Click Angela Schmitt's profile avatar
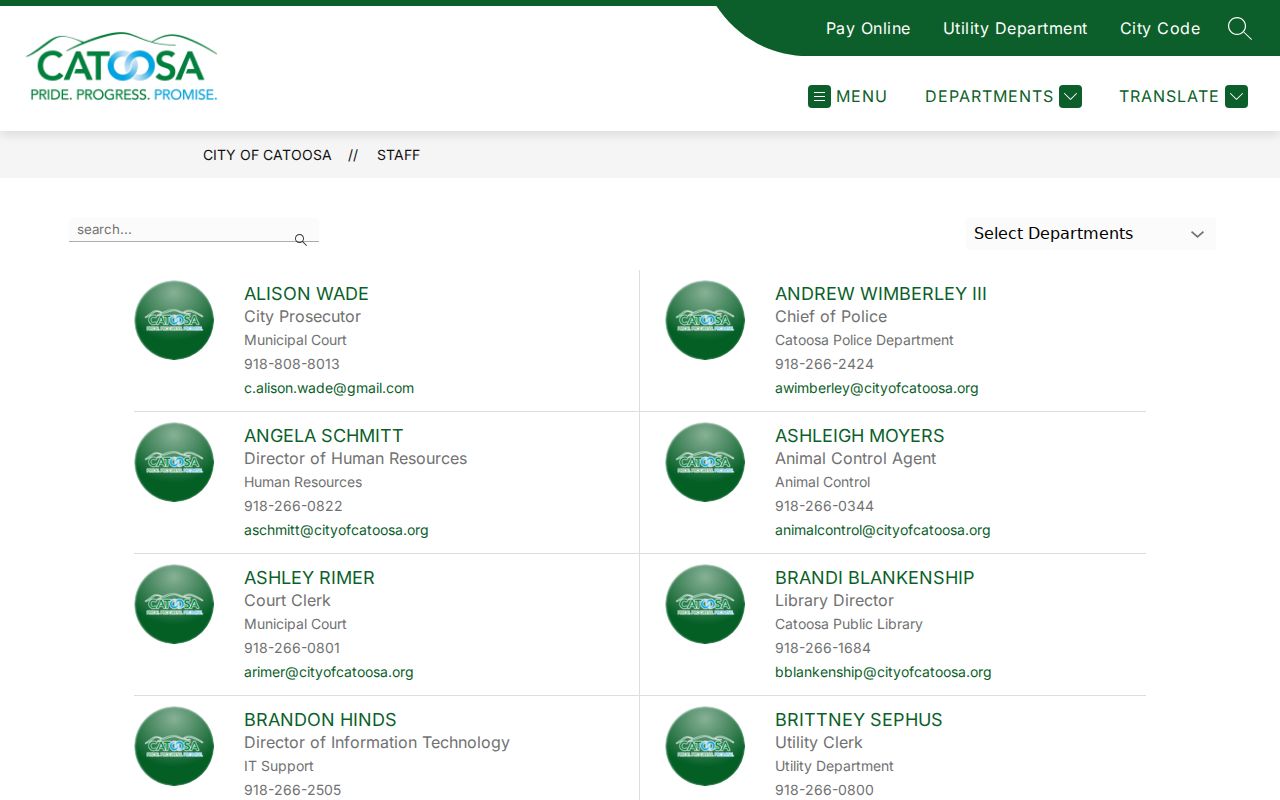Image resolution: width=1280 pixels, height=800 pixels. 174,462
